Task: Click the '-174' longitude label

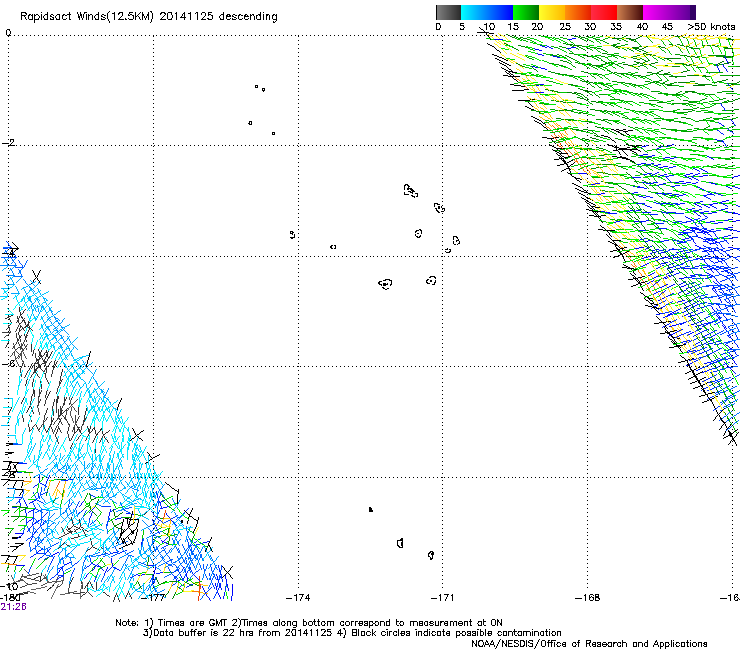Action: coord(298,598)
